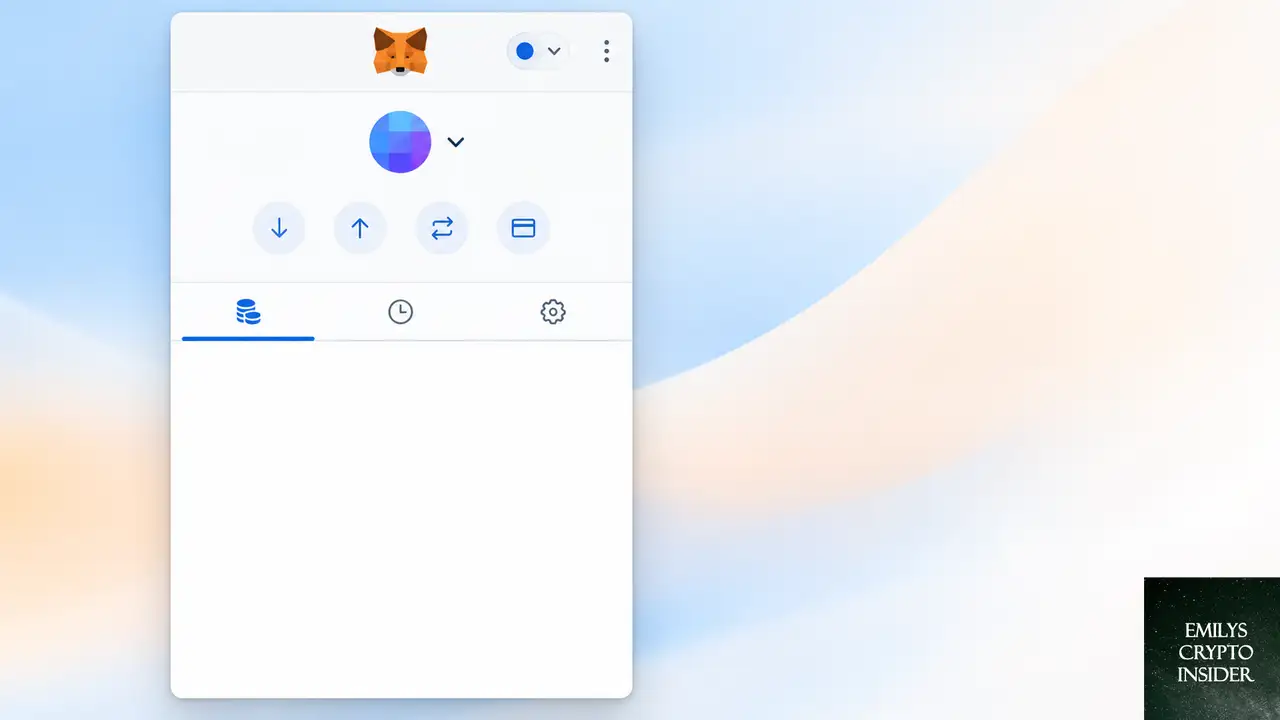Click the buy card button
Image resolution: width=1280 pixels, height=720 pixels.
523,228
